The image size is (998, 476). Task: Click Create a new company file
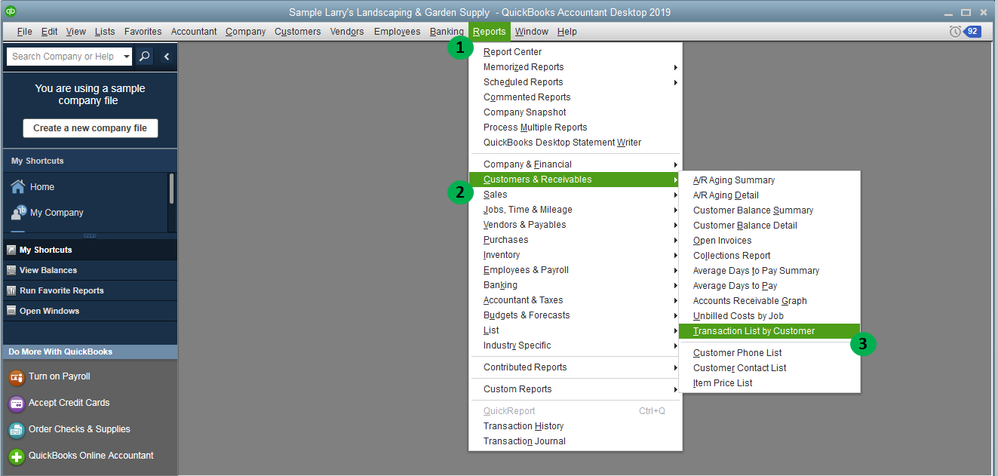click(x=90, y=128)
